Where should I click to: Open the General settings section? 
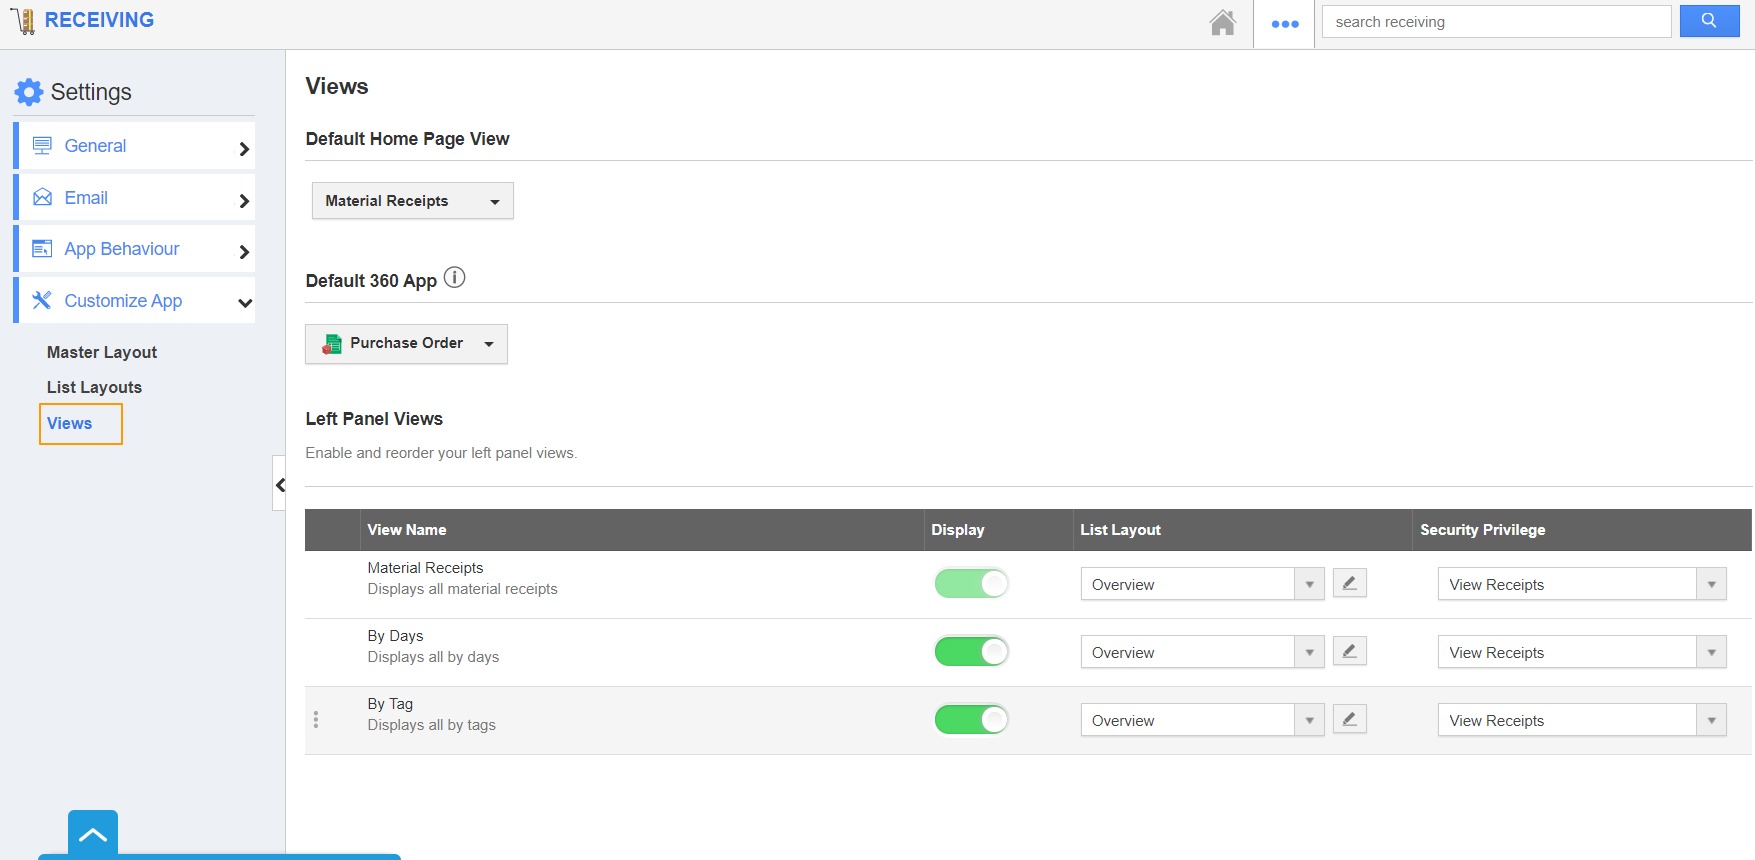click(x=134, y=146)
